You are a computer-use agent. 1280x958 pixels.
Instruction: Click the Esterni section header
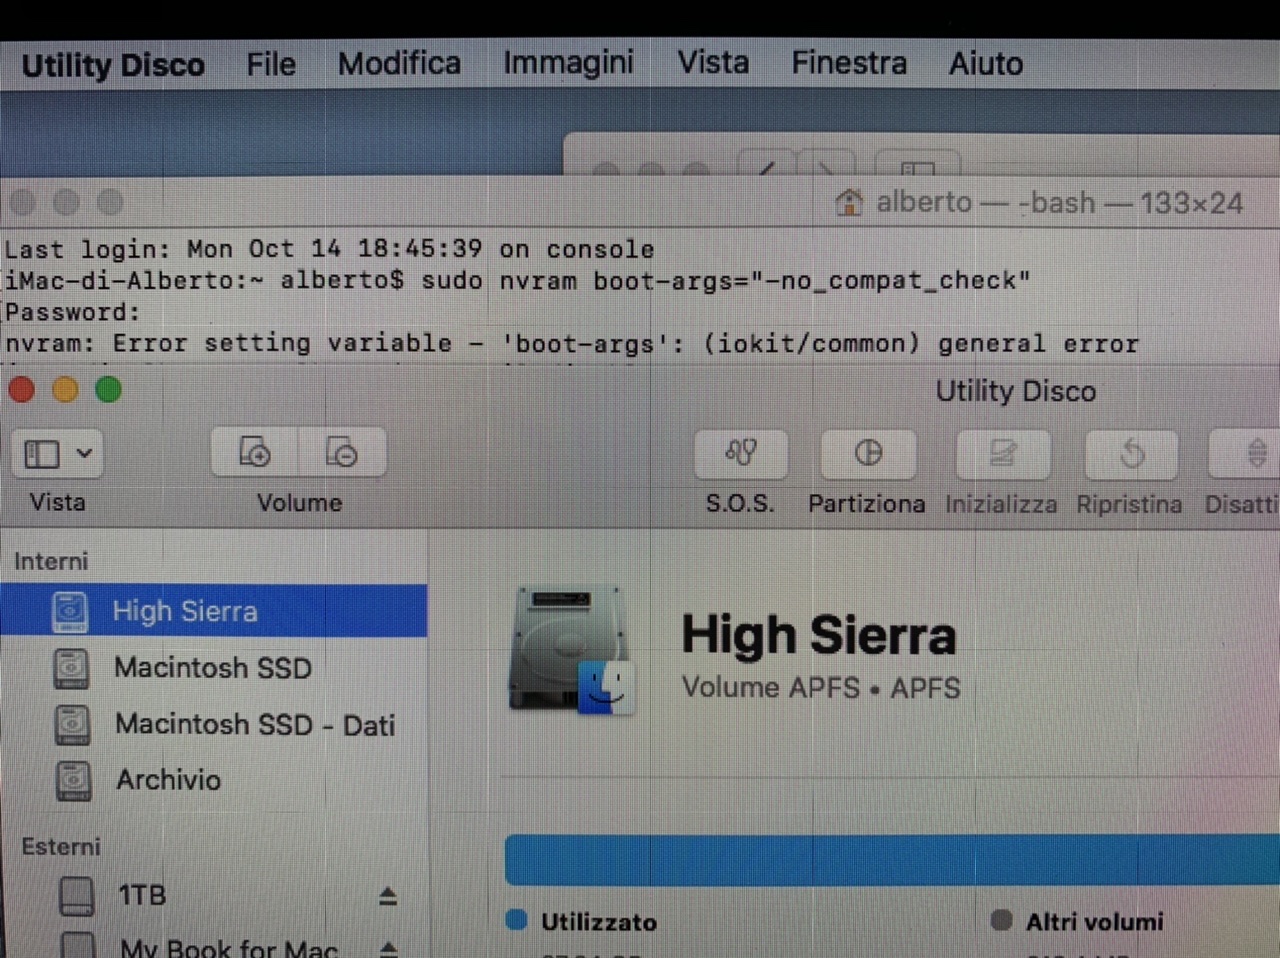[x=61, y=847]
